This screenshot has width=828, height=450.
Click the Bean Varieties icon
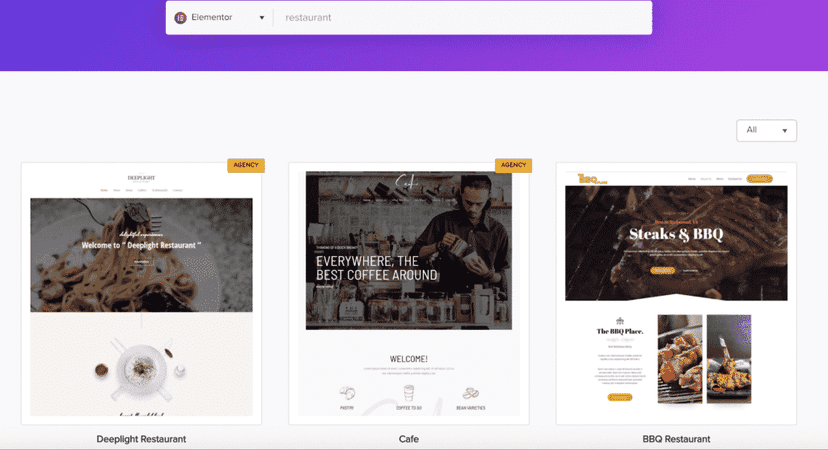point(469,393)
